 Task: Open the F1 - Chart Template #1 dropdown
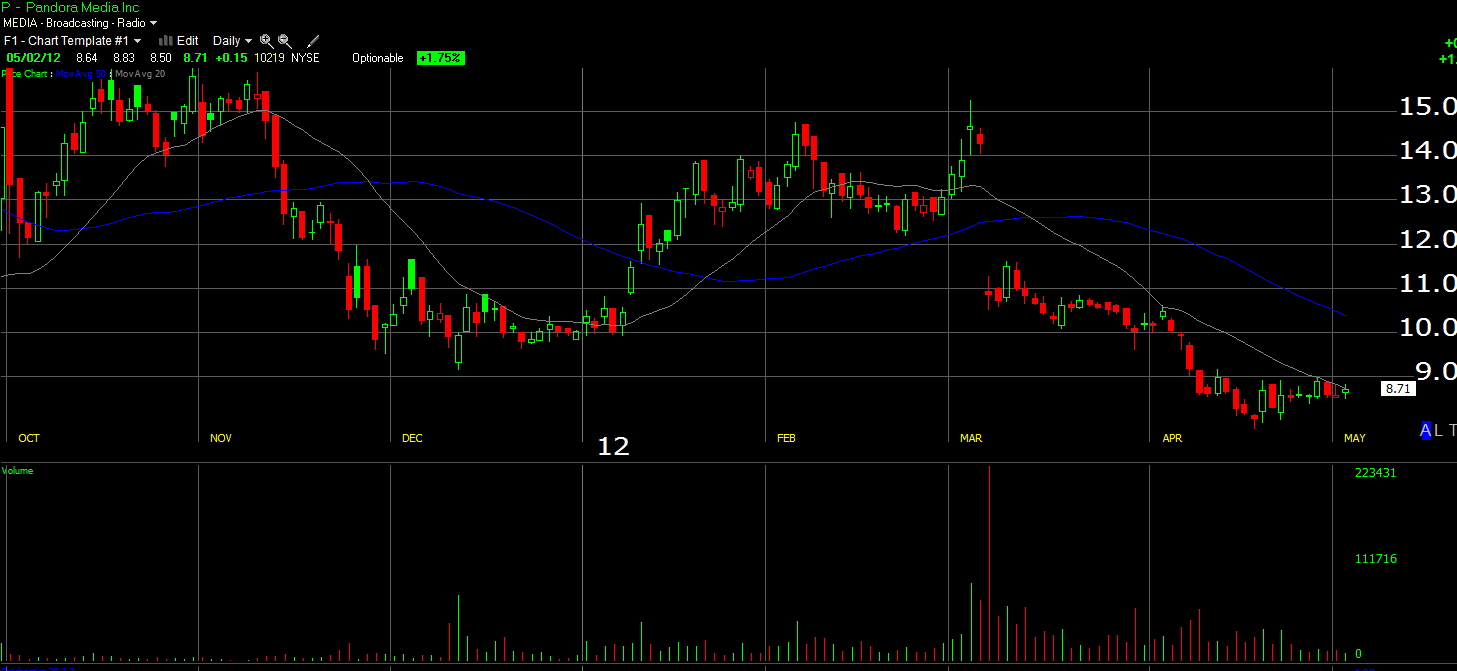(73, 41)
